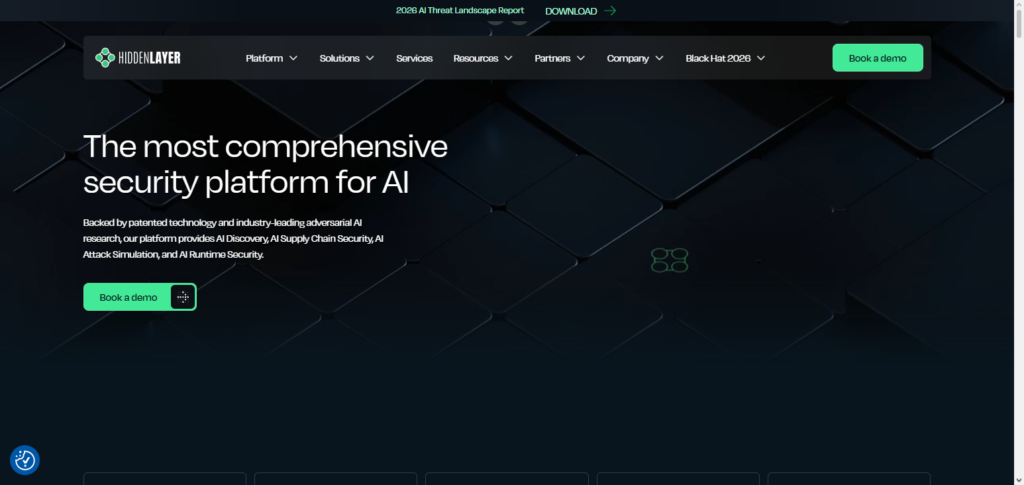The height and width of the screenshot is (485, 1024).
Task: Open the cookie consent preferences icon
Action: (25, 460)
